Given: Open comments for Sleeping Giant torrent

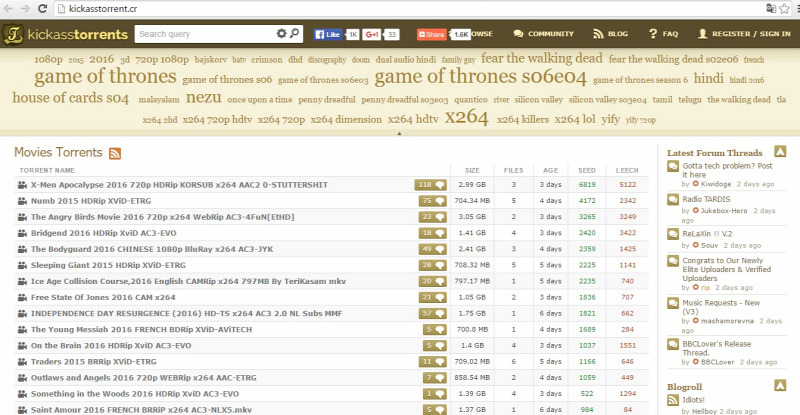Looking at the screenshot, I should tap(433, 265).
